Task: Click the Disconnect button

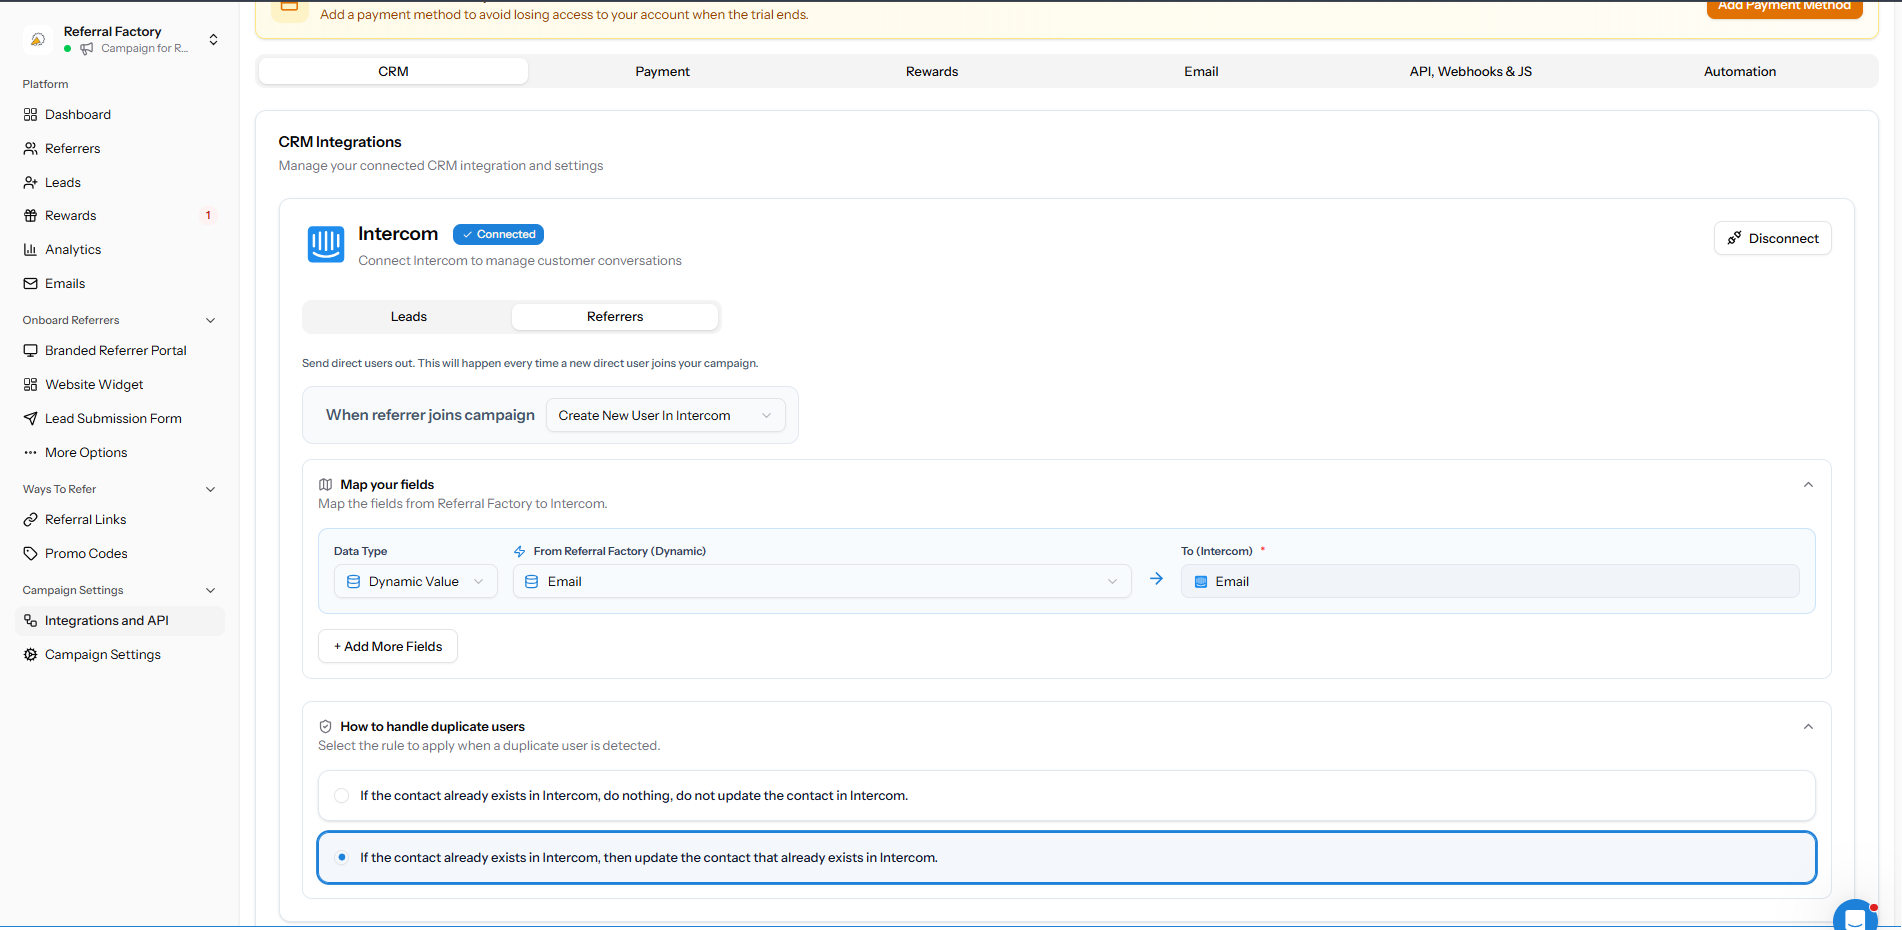Action: (x=1773, y=239)
